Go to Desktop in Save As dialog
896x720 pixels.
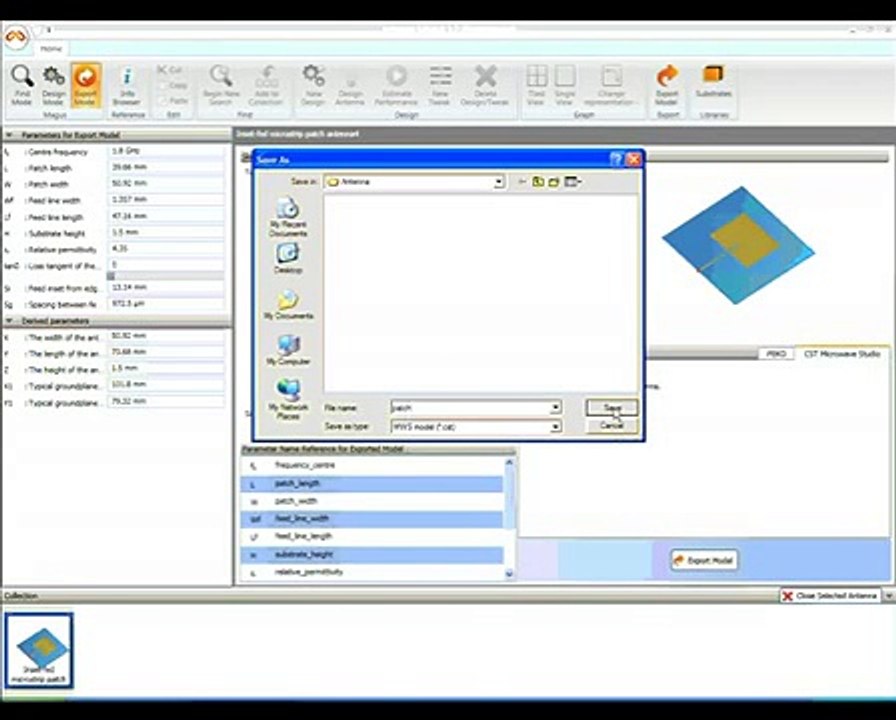[x=288, y=258]
